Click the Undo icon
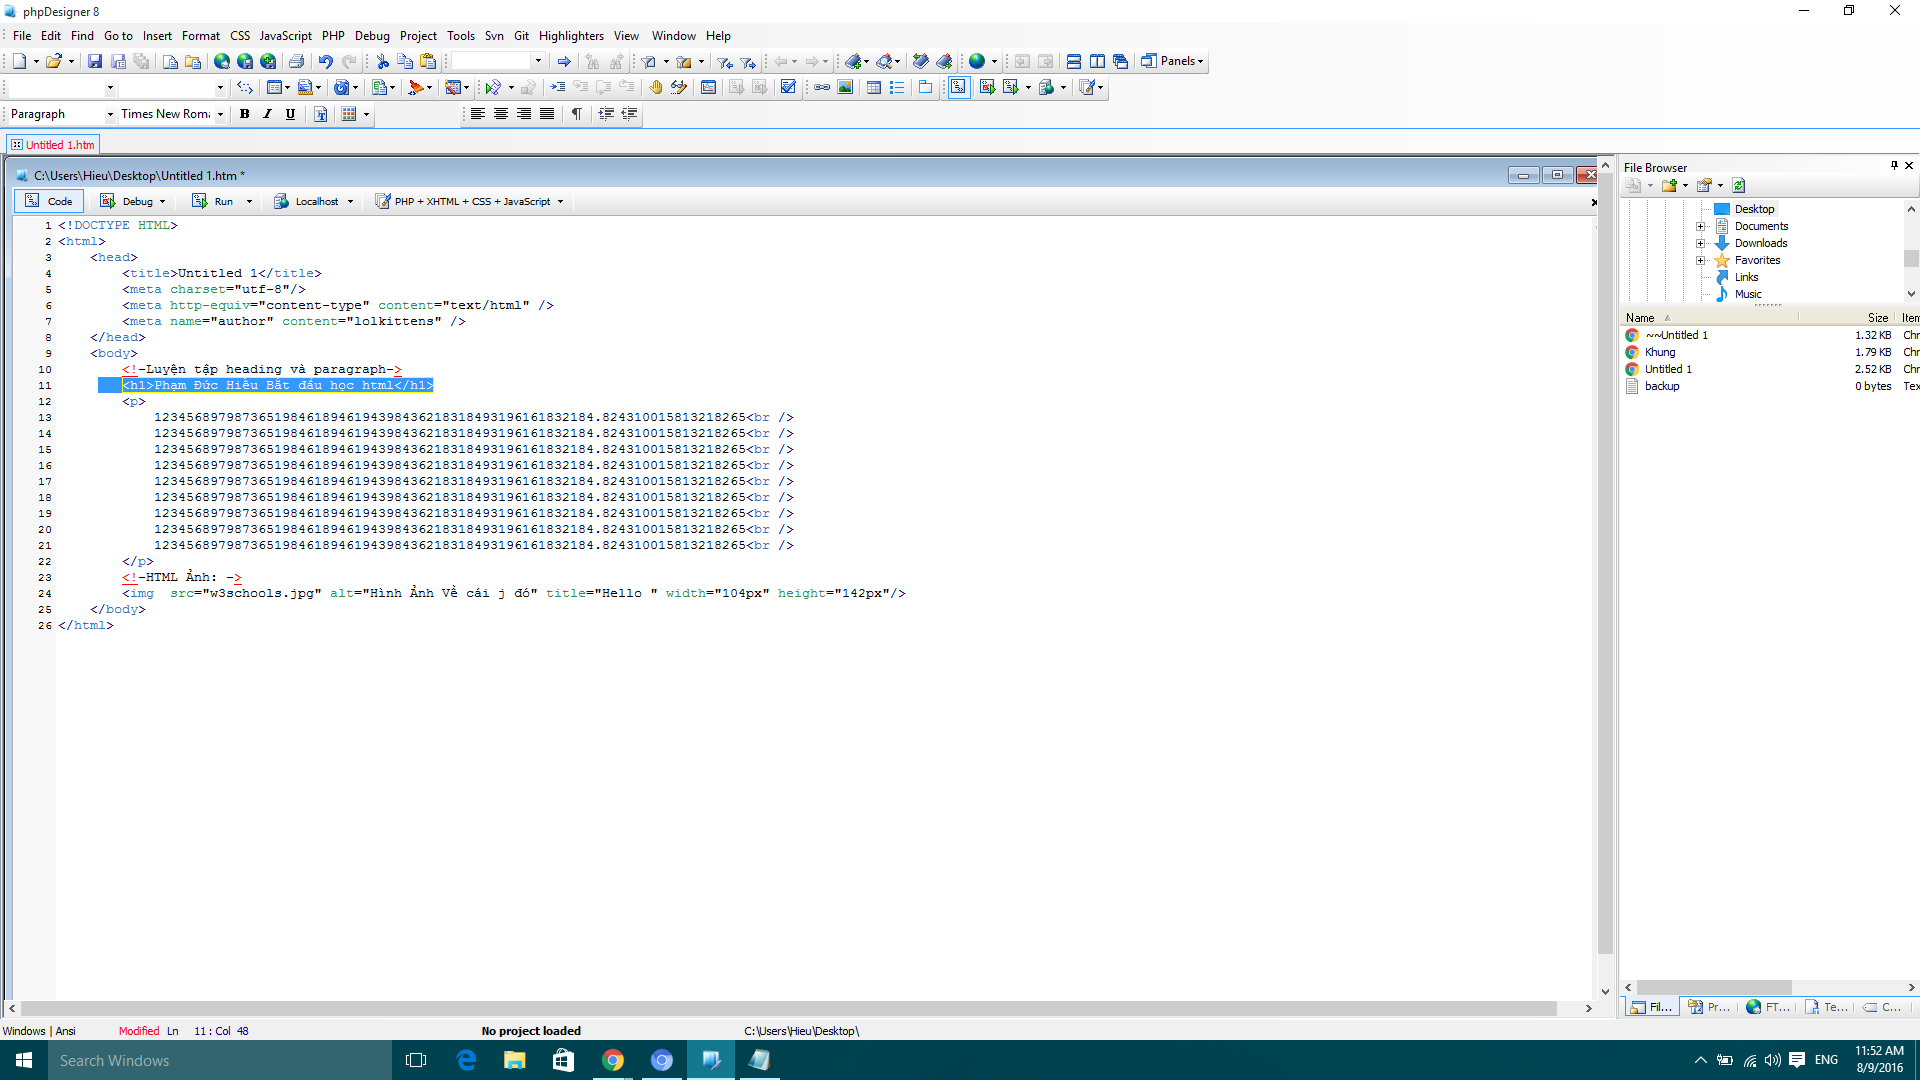Image resolution: width=1920 pixels, height=1080 pixels. click(325, 62)
